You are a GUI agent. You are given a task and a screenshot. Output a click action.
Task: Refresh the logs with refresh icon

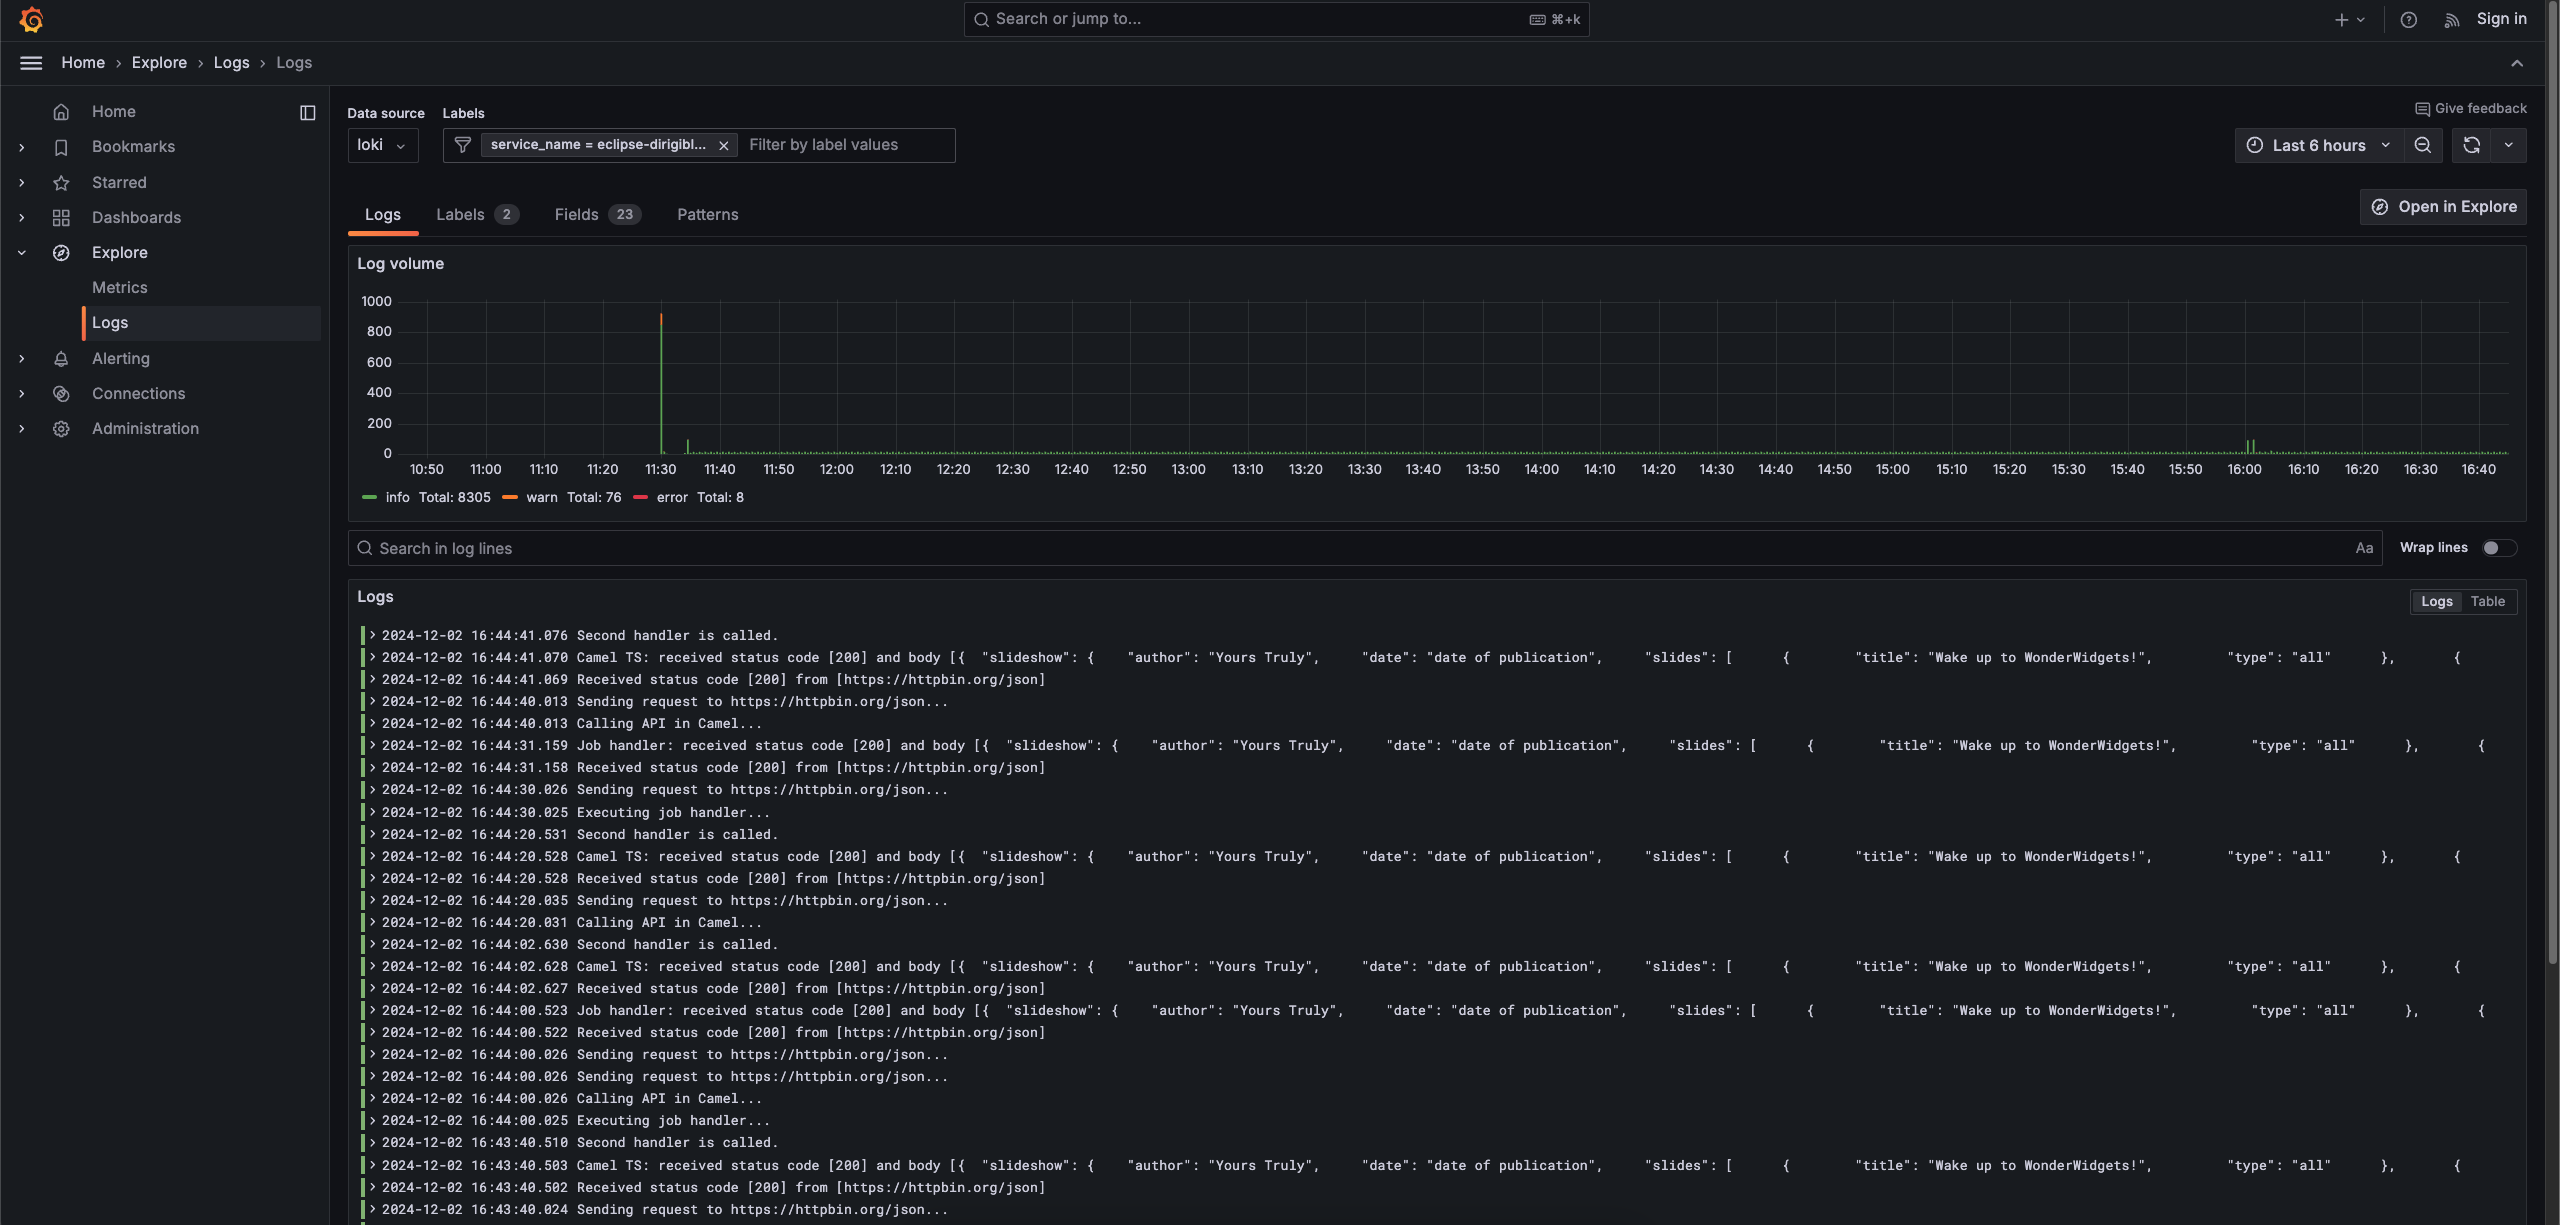2471,146
